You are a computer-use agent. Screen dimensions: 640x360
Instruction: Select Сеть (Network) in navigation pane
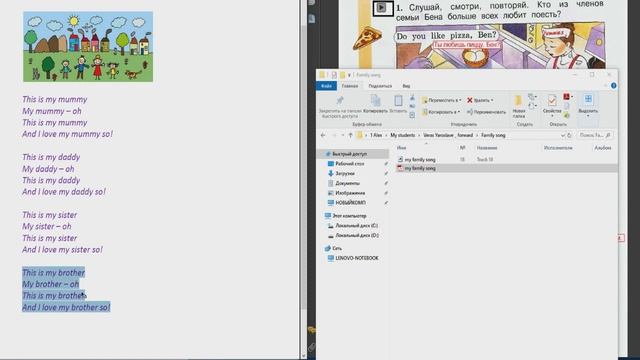click(337, 249)
